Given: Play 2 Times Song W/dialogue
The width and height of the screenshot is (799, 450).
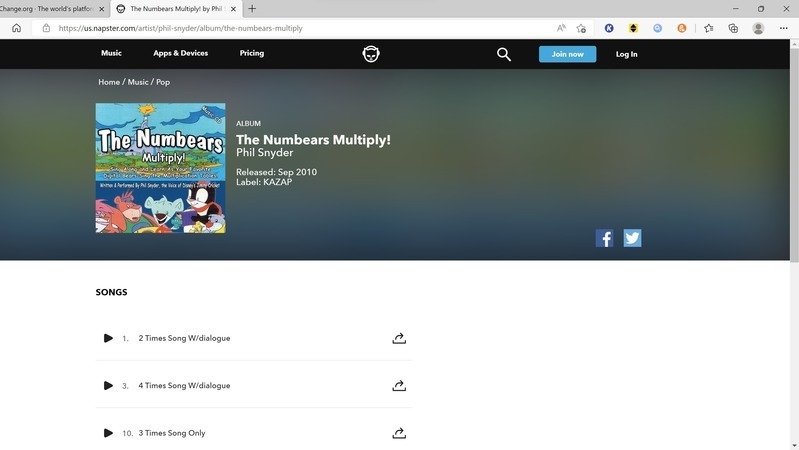Looking at the screenshot, I should [108, 338].
